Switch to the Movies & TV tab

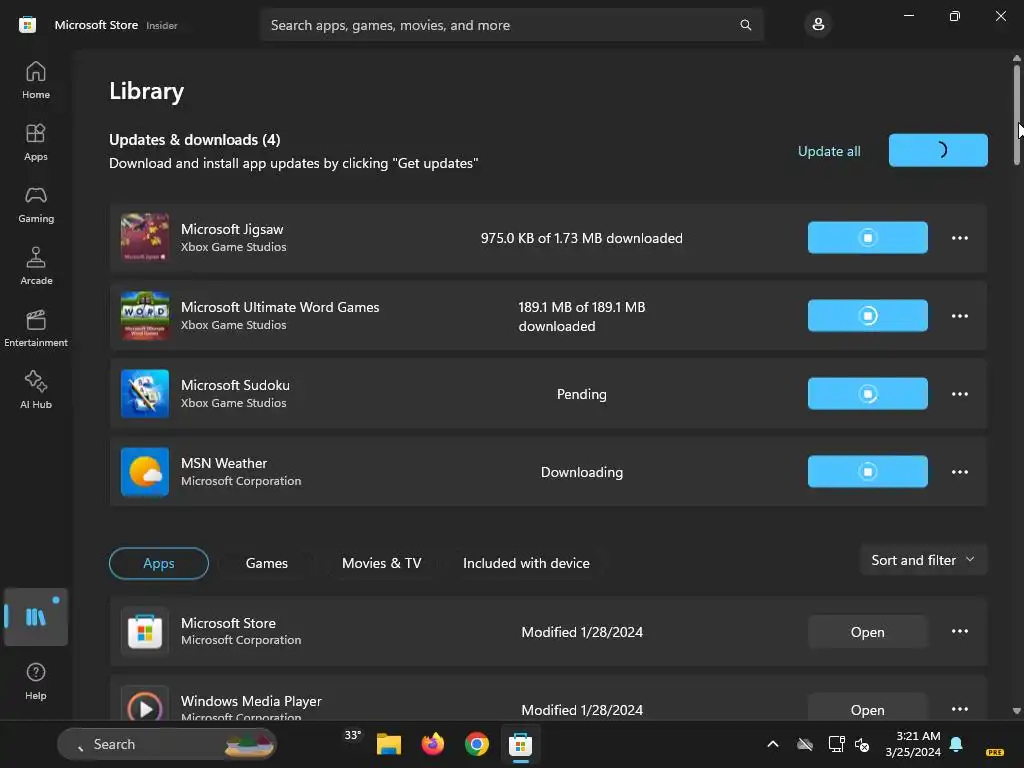381,563
